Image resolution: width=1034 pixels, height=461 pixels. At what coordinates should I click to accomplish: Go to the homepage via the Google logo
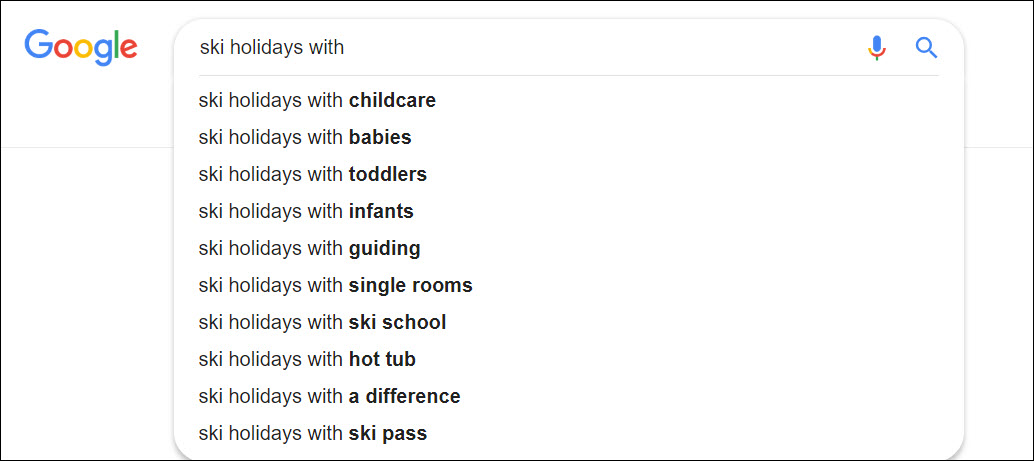tap(80, 47)
